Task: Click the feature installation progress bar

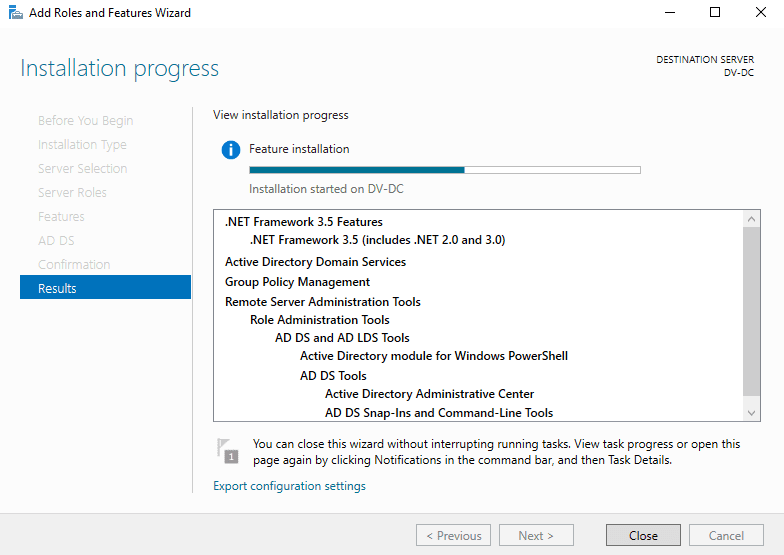Action: (x=444, y=170)
